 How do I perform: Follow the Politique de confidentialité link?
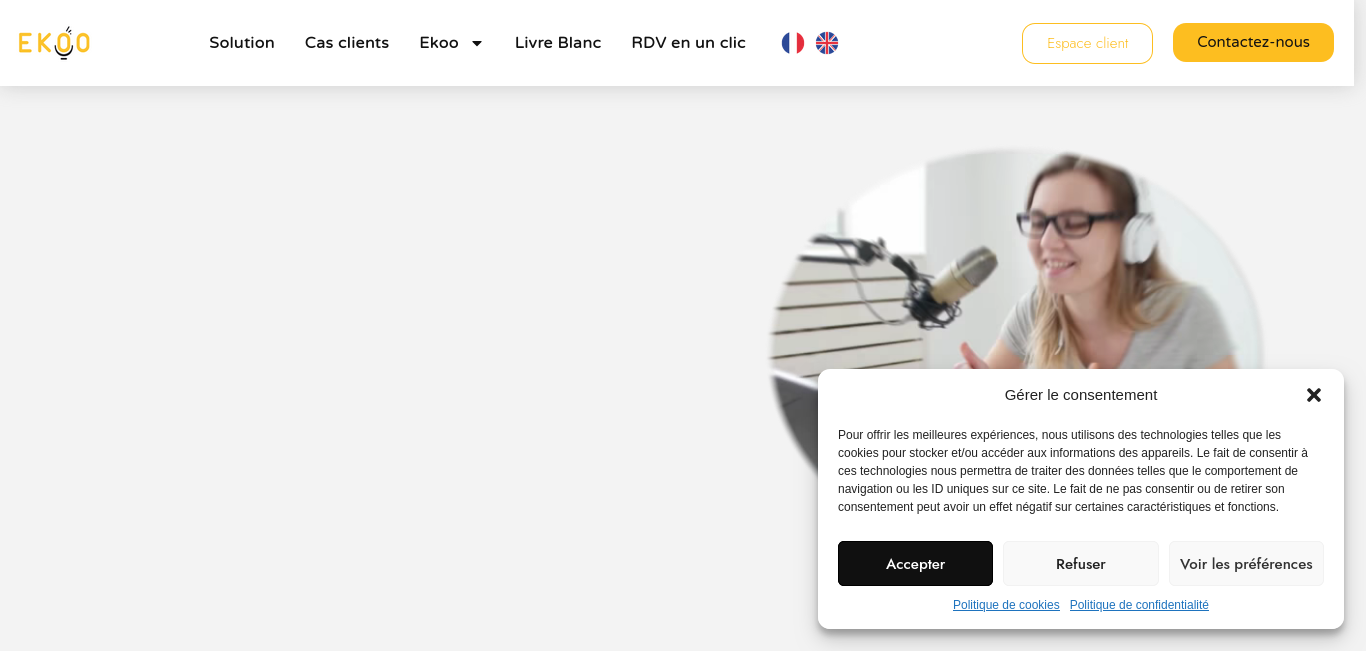tap(1139, 605)
